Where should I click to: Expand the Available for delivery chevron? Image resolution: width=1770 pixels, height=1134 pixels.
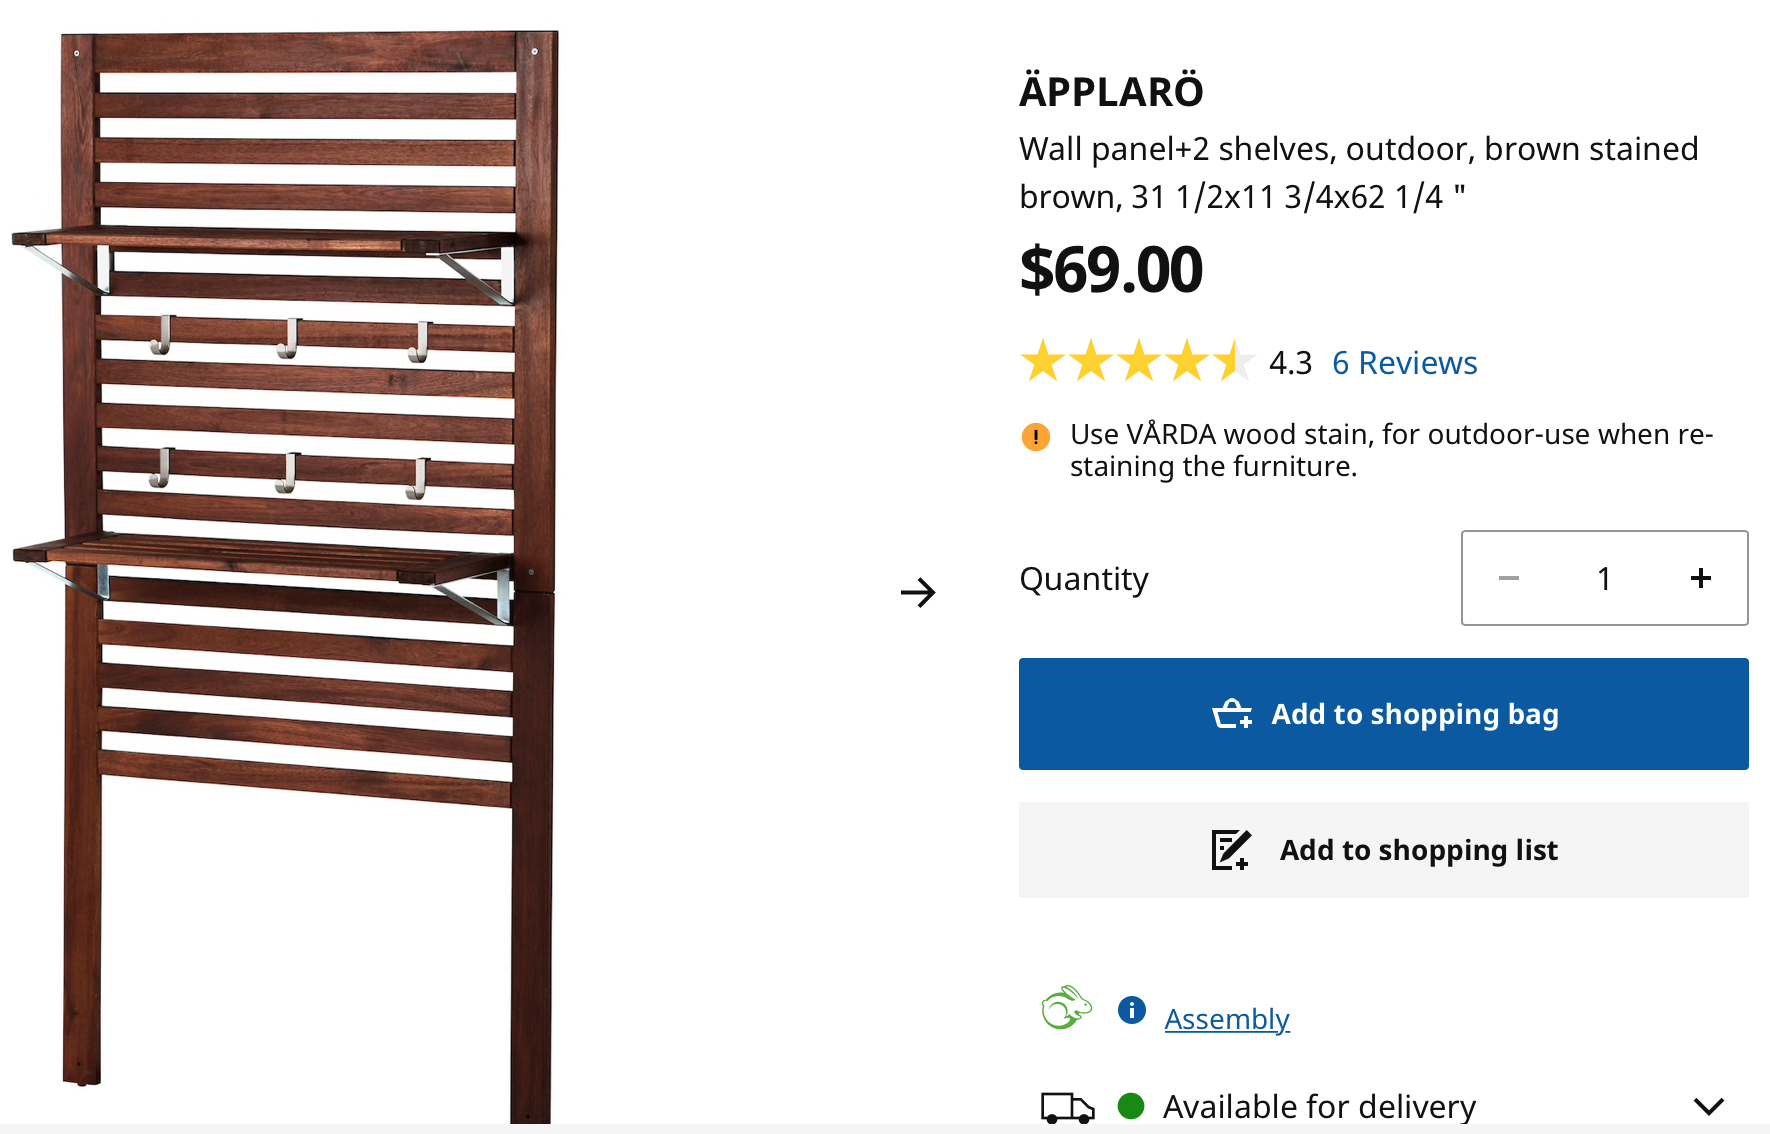click(1709, 1106)
